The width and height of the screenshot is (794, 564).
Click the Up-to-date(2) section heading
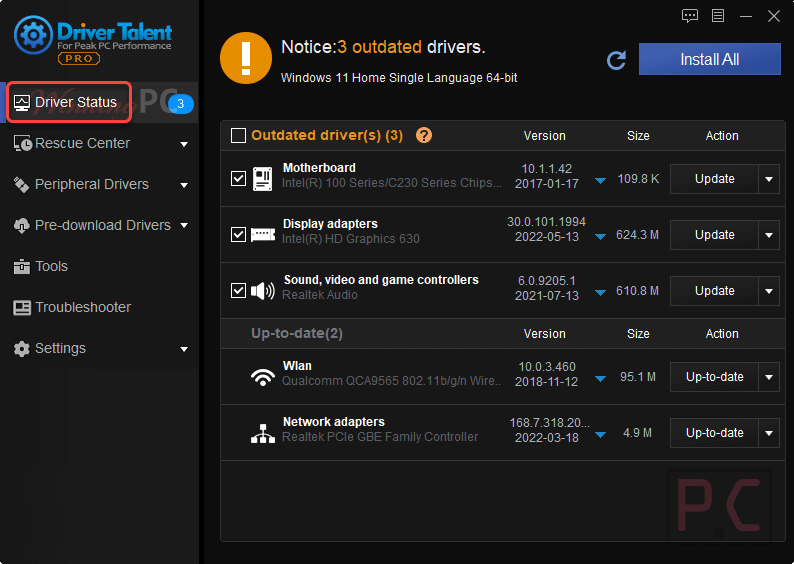click(297, 333)
